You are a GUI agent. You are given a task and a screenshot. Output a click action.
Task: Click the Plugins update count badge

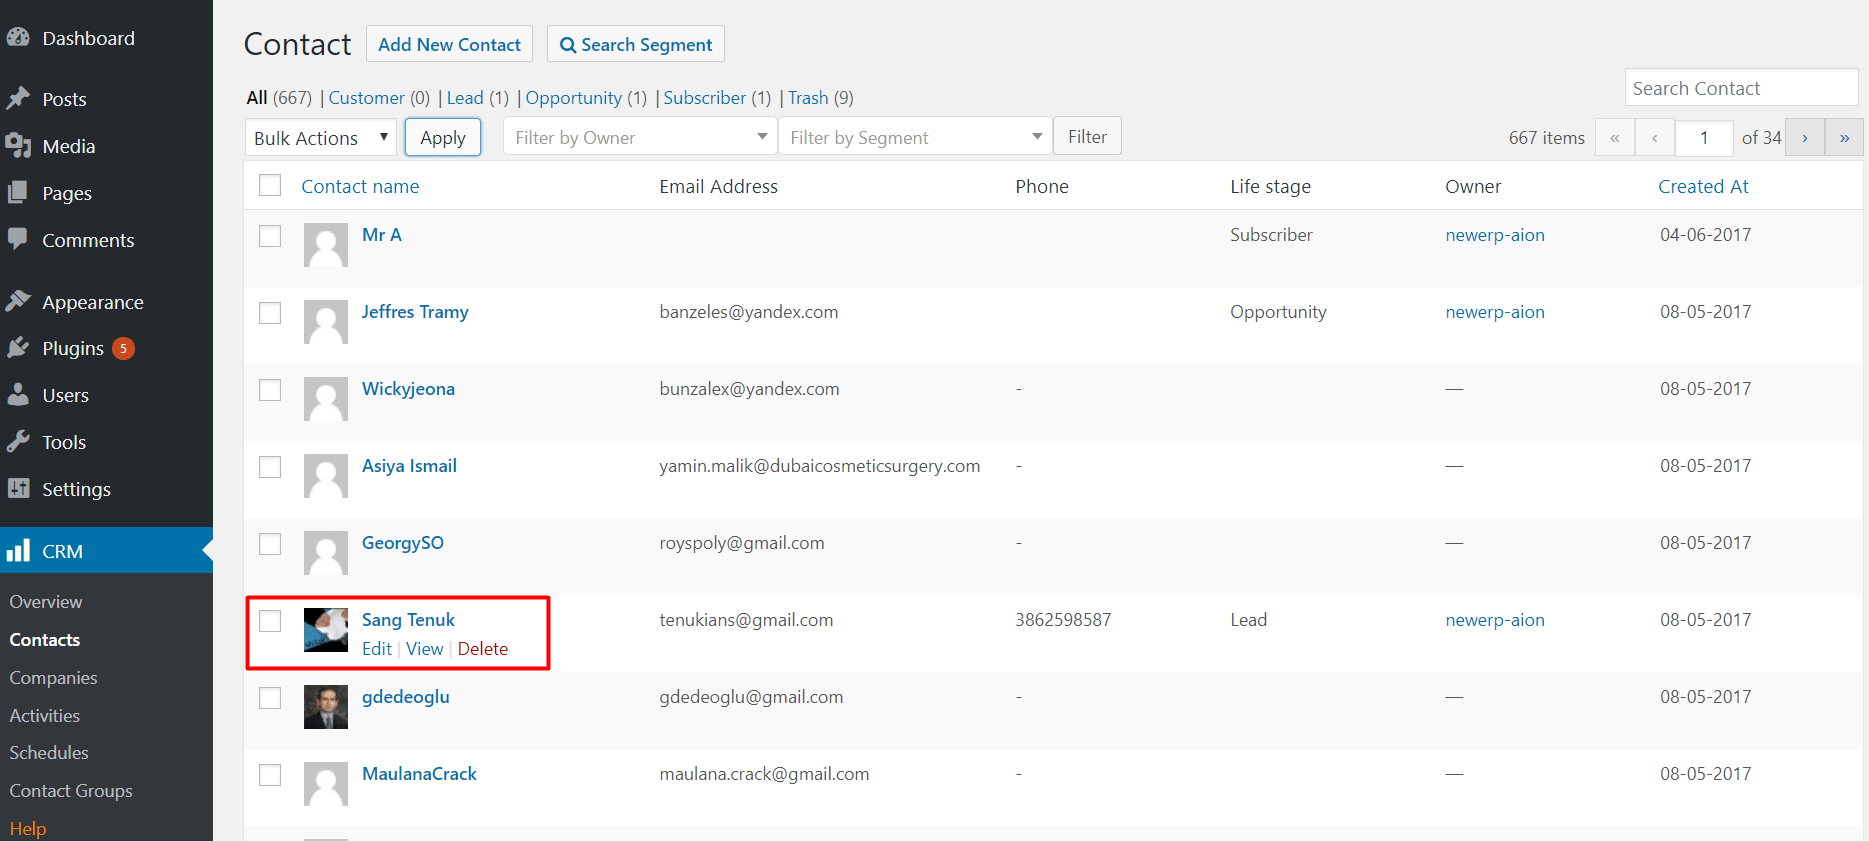pos(123,348)
